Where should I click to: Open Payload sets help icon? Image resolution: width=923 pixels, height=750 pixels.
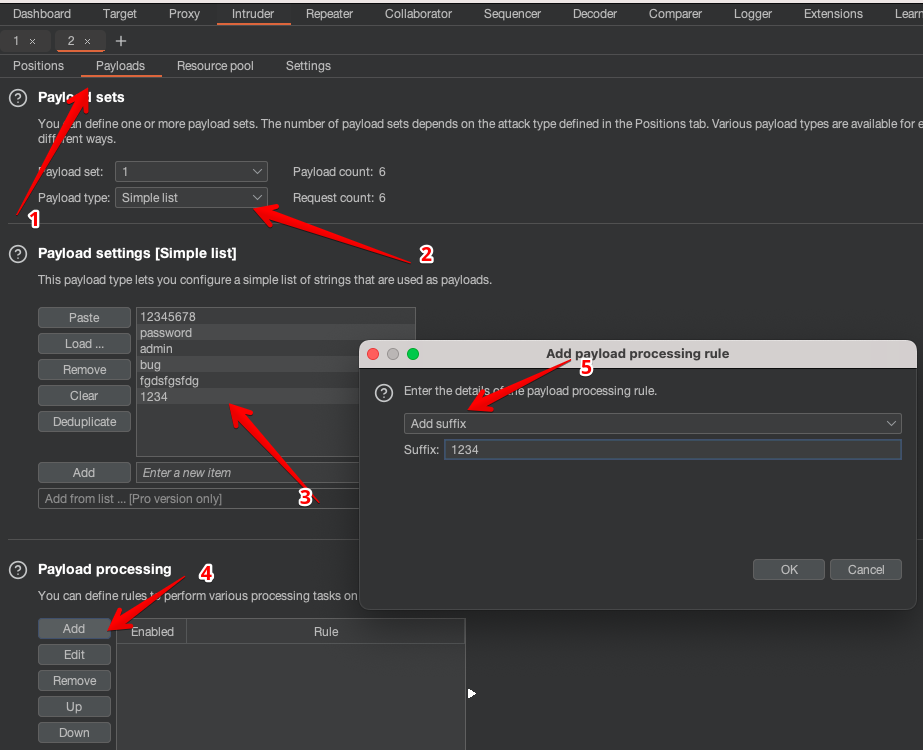pos(18,98)
